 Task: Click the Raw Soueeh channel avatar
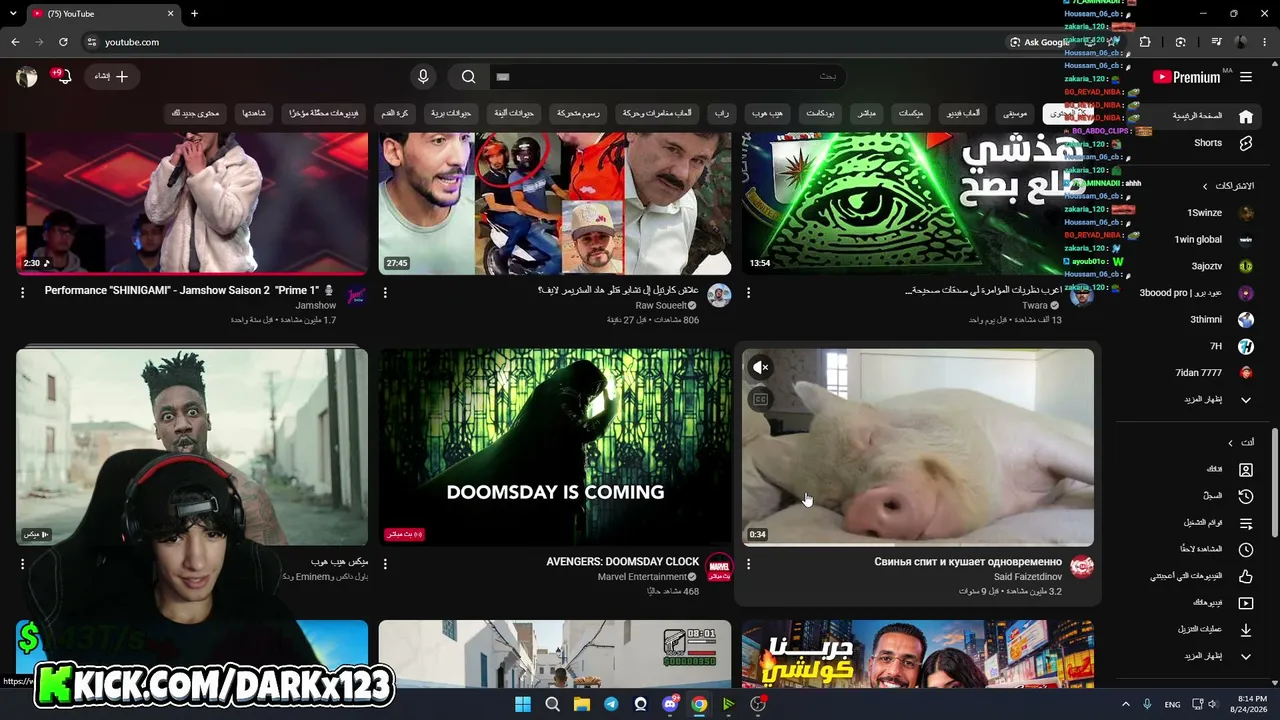click(719, 296)
